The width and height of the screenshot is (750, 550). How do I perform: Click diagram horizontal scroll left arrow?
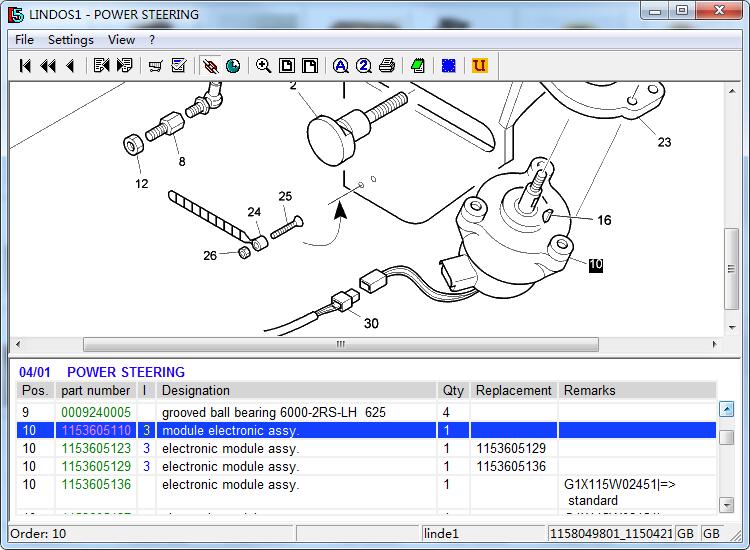pyautogui.click(x=18, y=344)
